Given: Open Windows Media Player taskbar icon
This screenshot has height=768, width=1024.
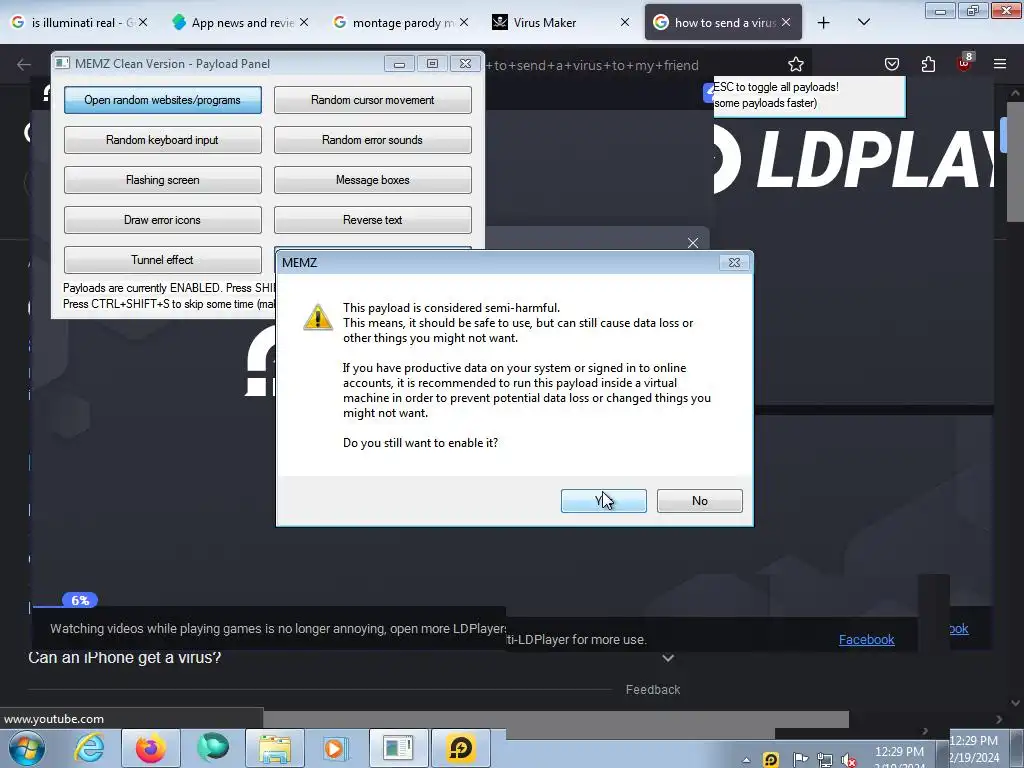Looking at the screenshot, I should (x=335, y=748).
